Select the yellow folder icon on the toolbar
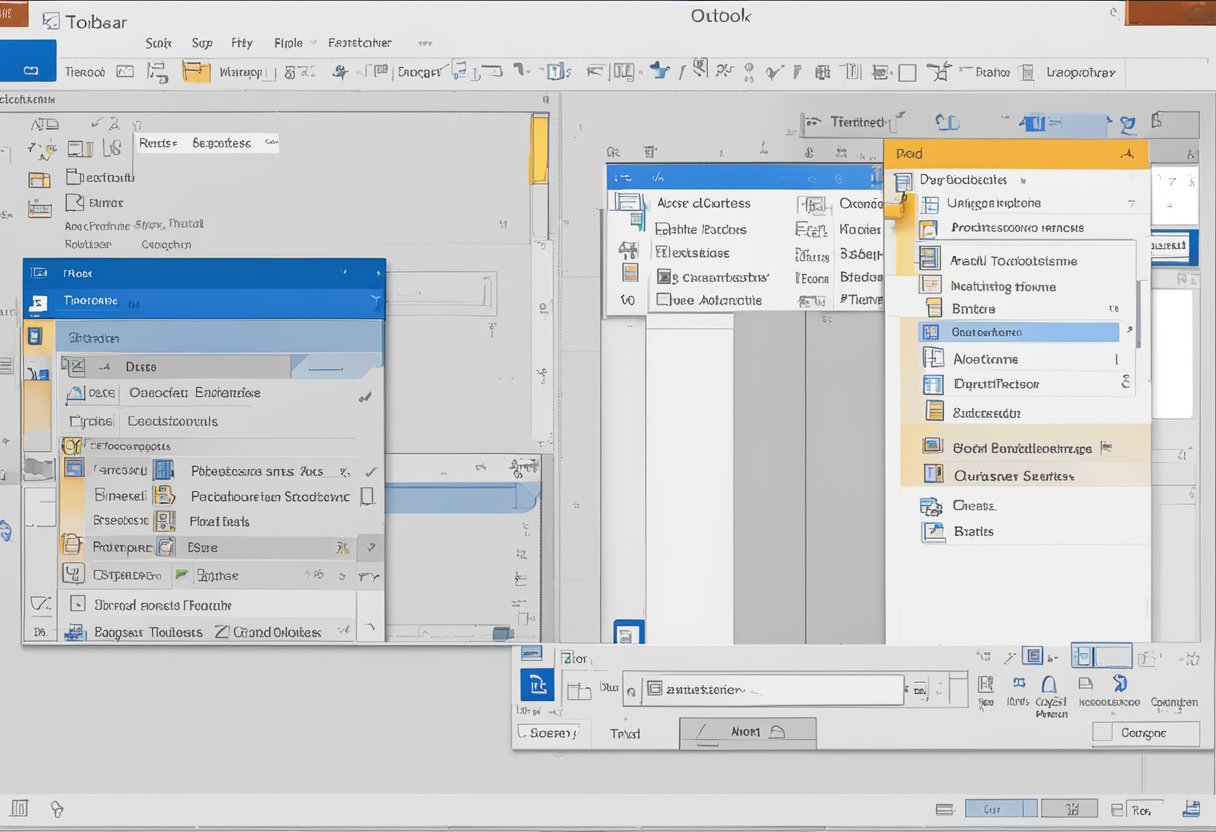 pyautogui.click(x=195, y=71)
